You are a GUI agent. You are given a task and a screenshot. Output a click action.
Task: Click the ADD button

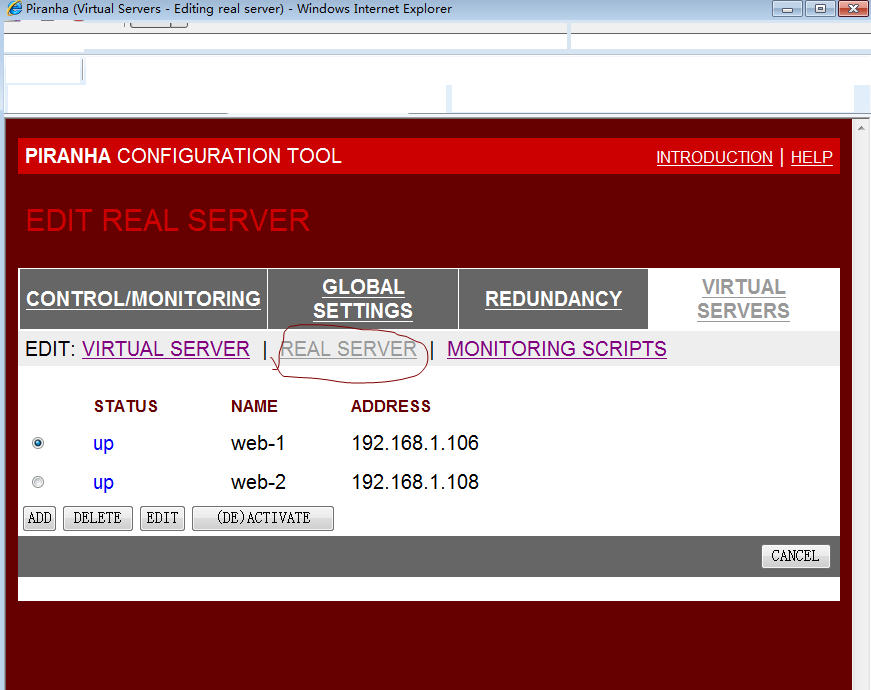pos(39,518)
